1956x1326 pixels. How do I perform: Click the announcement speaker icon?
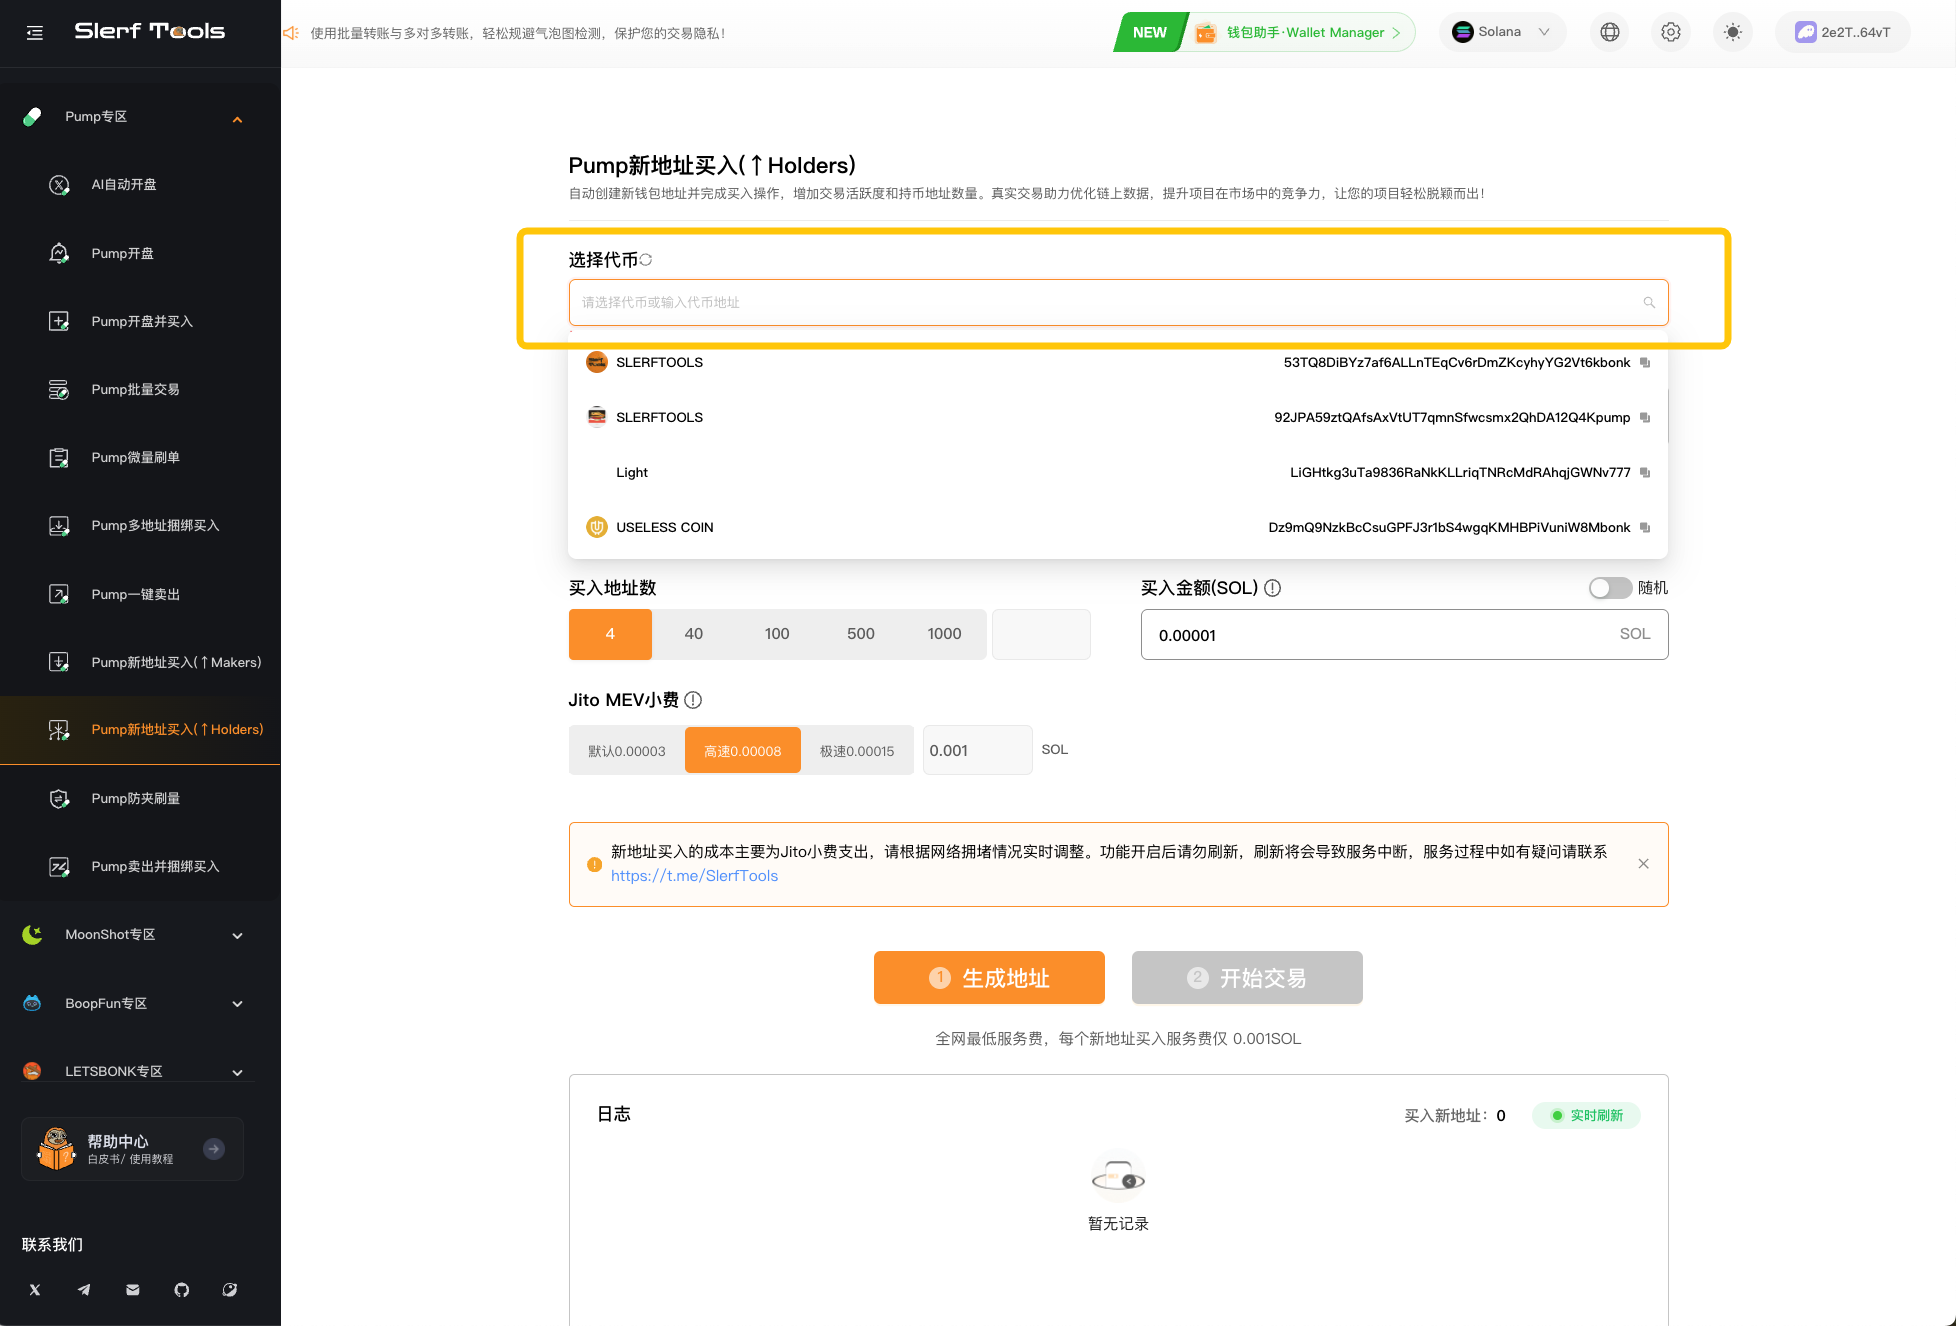tap(291, 33)
